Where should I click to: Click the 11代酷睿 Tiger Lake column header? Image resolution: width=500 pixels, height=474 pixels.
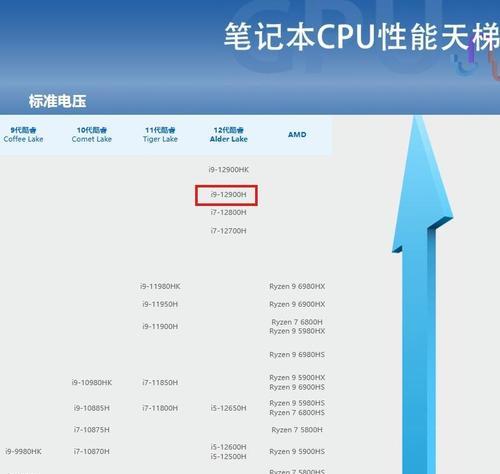[x=160, y=135]
